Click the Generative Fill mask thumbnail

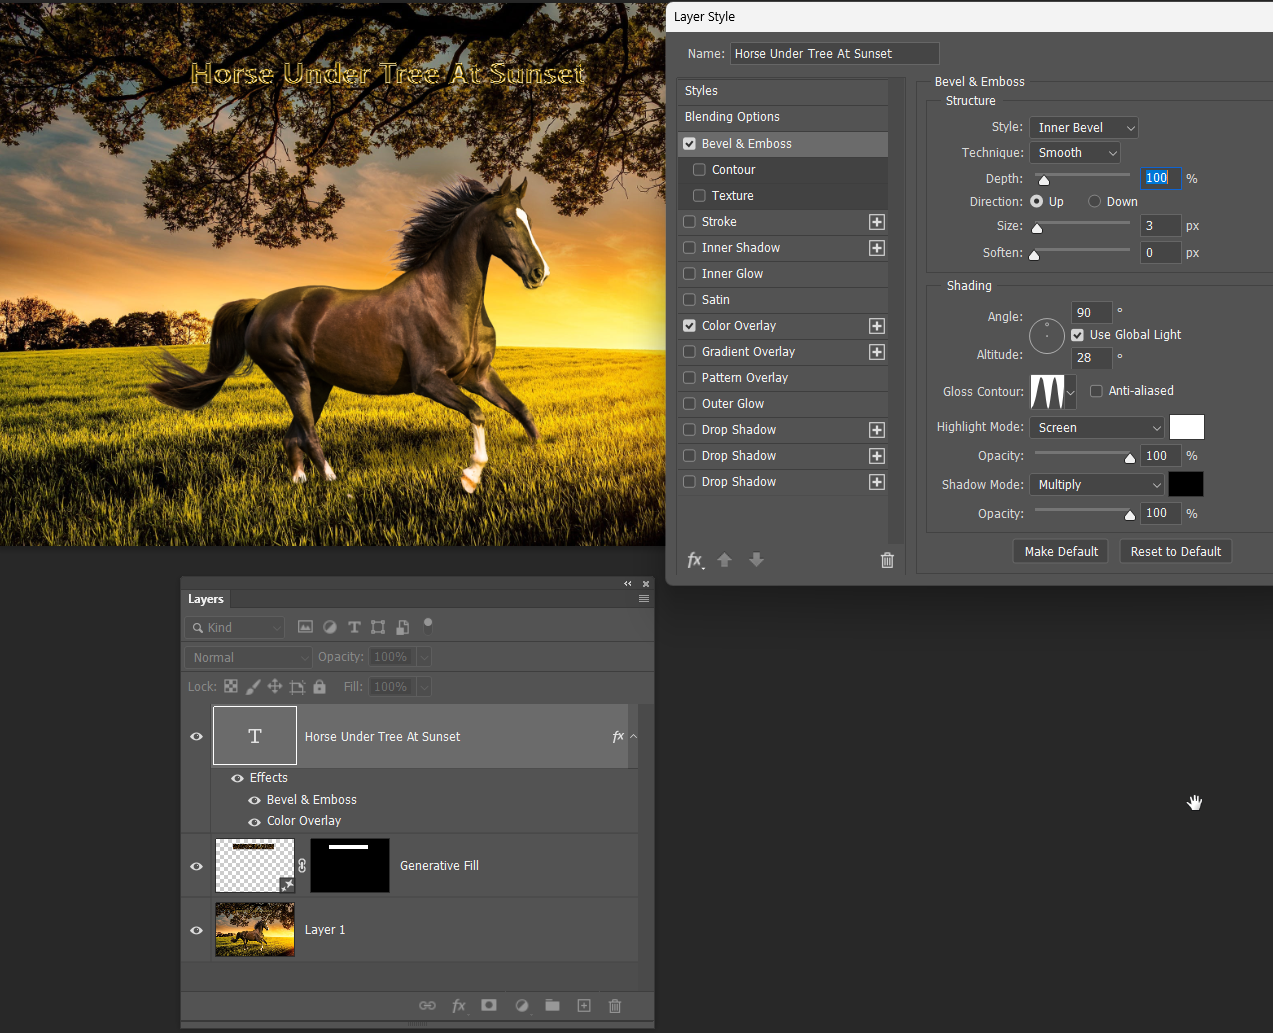tap(349, 865)
